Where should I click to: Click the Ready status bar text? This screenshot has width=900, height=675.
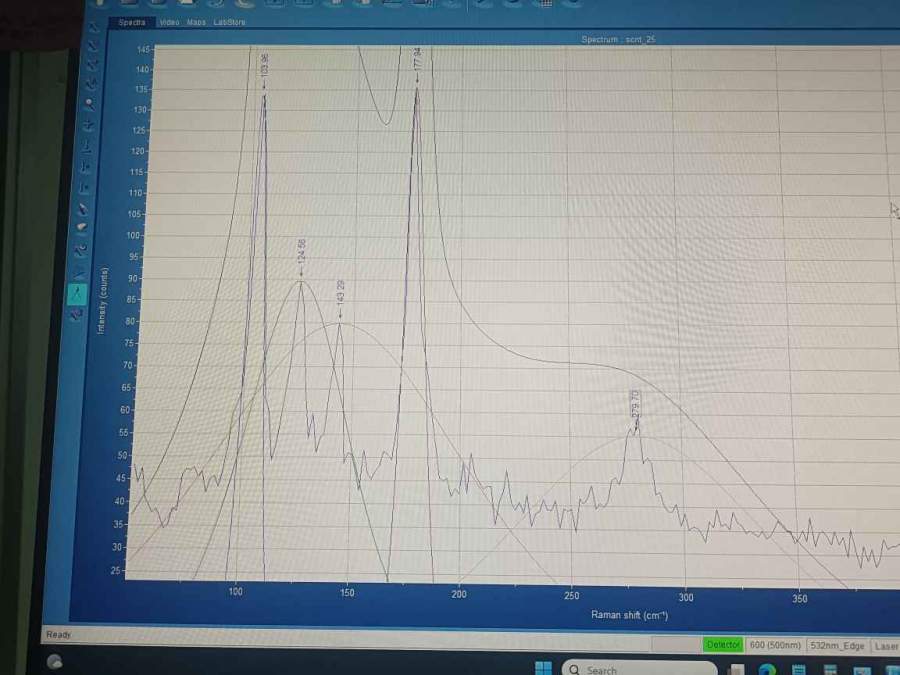(59, 634)
